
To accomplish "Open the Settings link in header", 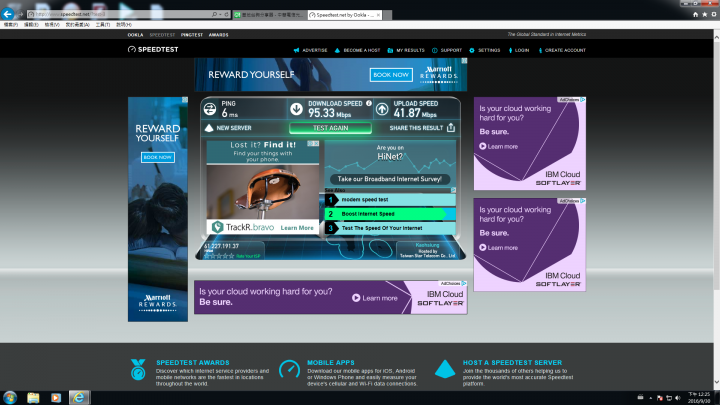I will (485, 49).
